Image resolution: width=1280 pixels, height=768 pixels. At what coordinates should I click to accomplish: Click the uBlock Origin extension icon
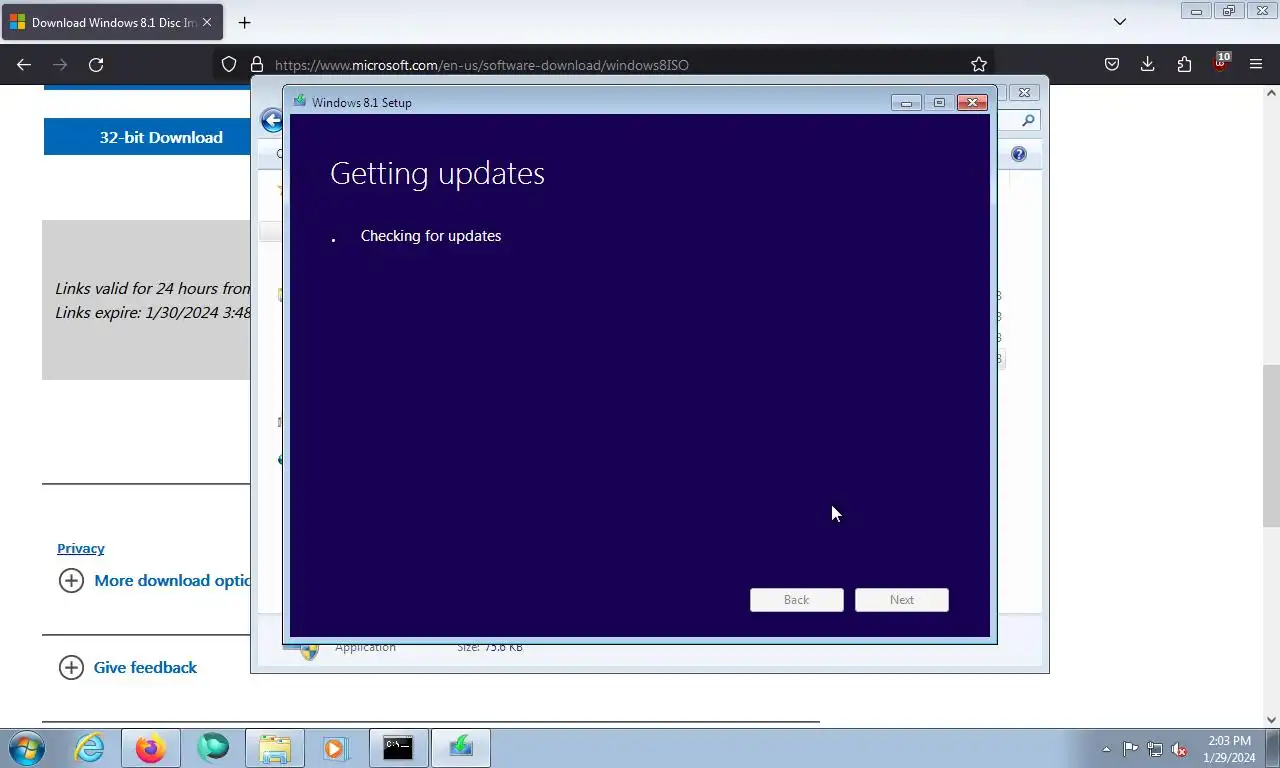1220,63
